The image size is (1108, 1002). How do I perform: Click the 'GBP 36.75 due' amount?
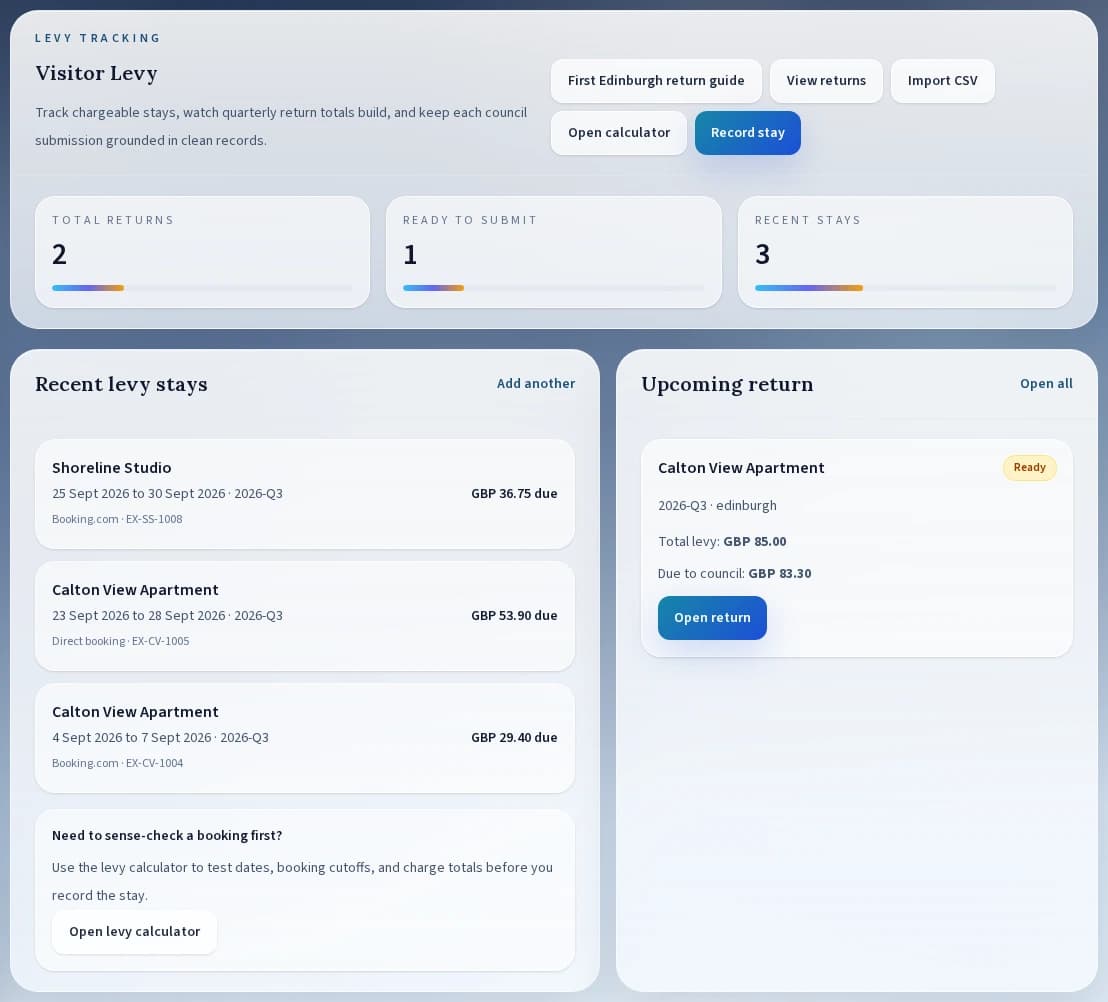coord(514,494)
